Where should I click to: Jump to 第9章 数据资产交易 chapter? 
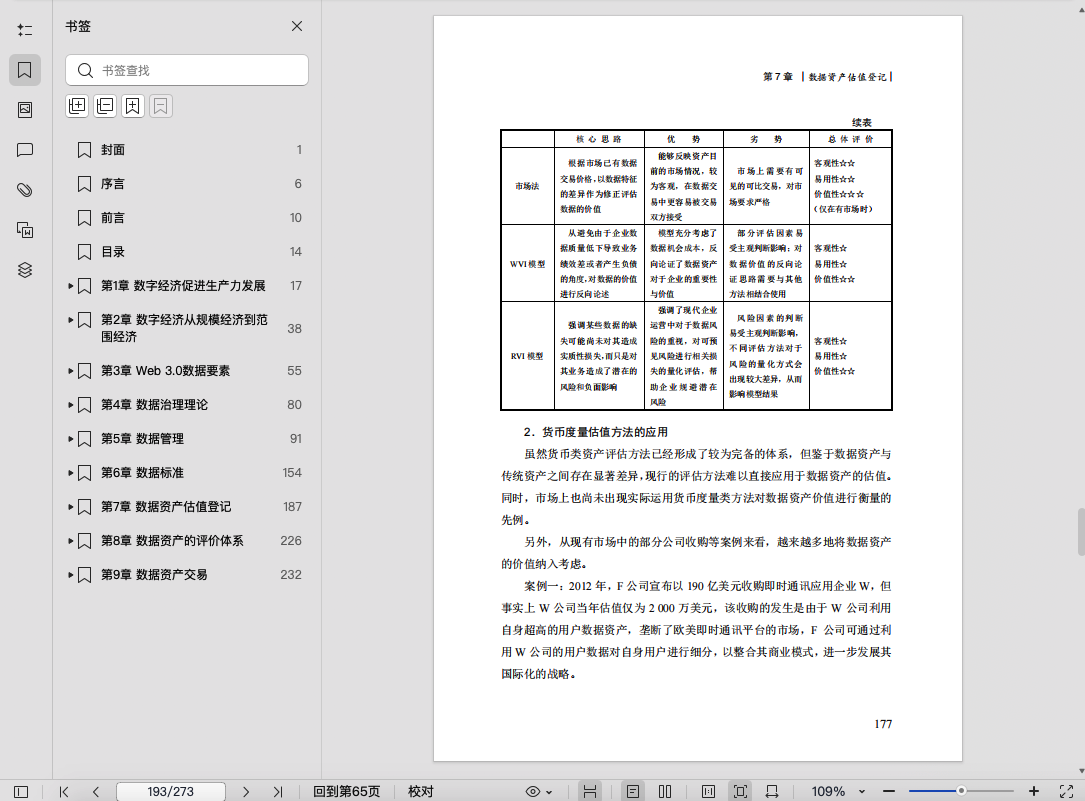point(154,574)
